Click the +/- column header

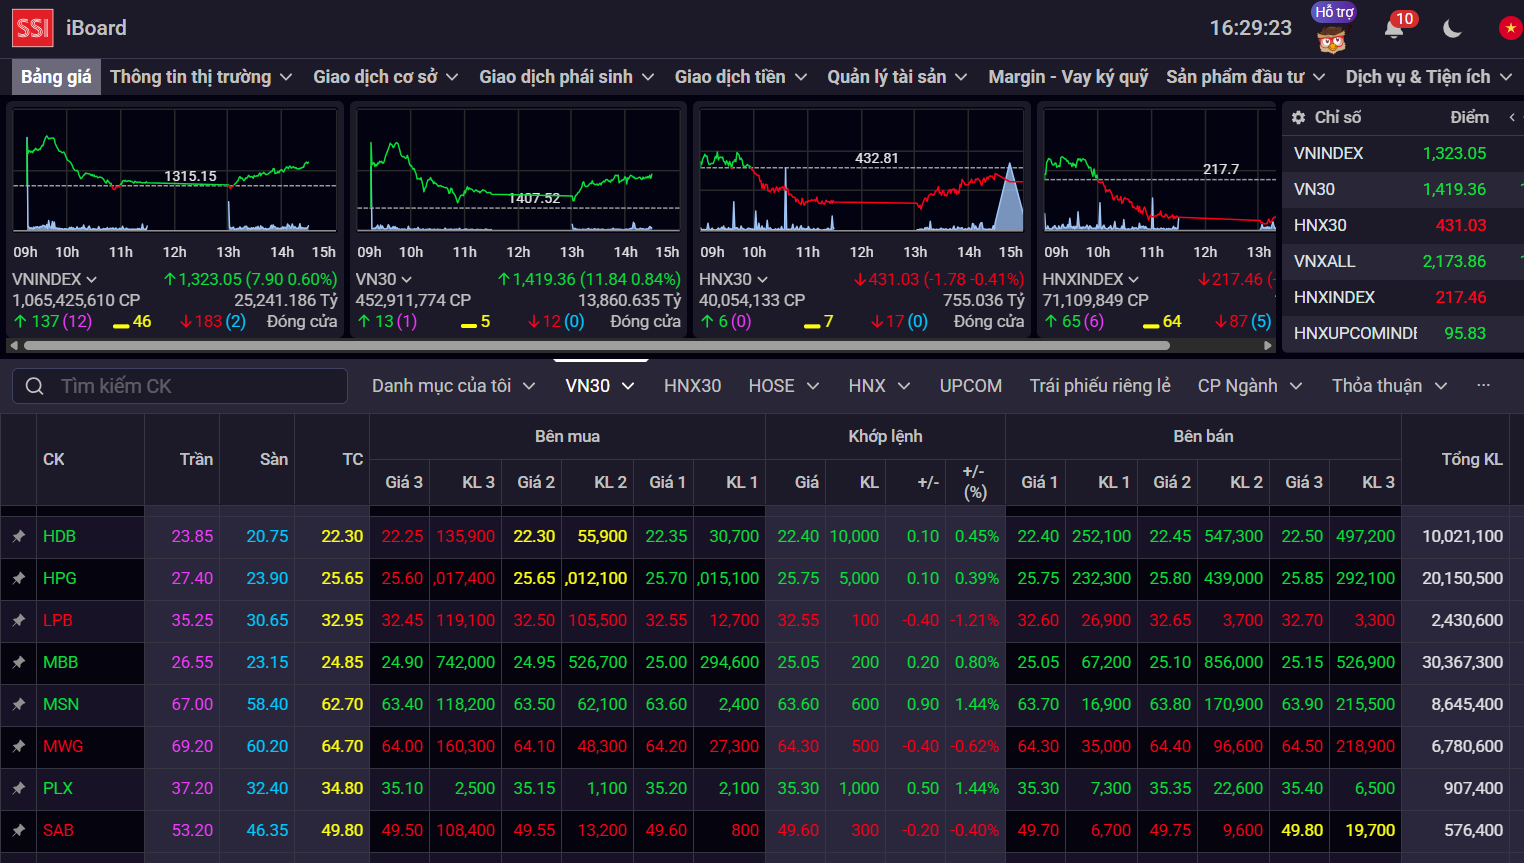click(928, 482)
